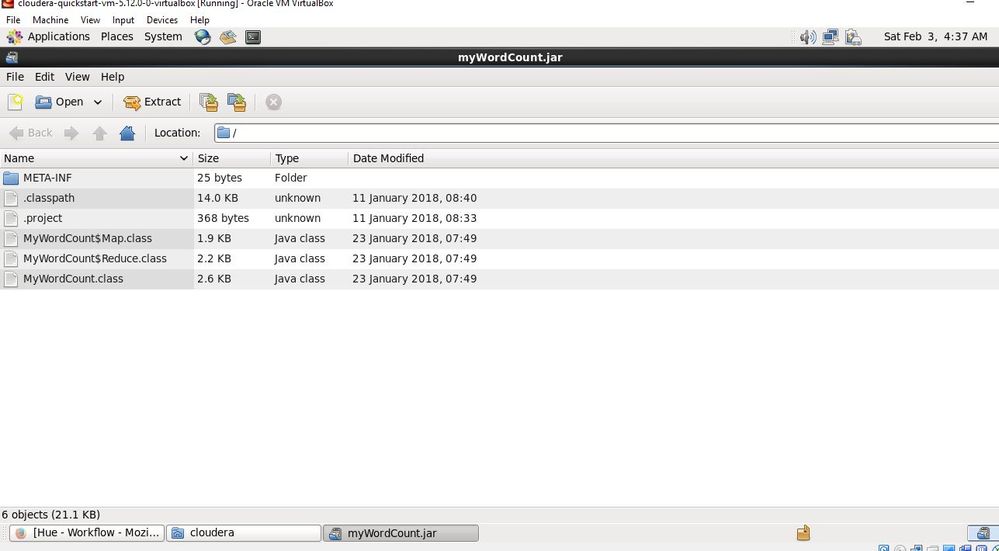Screen dimensions: 999x551
Task: Click the .project file icon
Action: pos(11,218)
